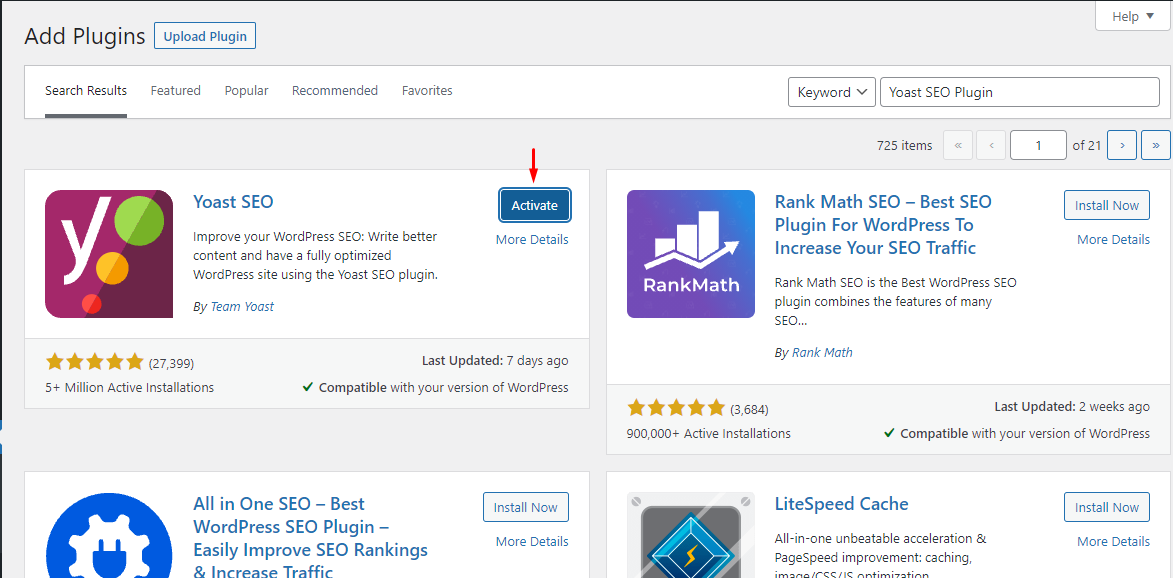The image size is (1173, 578).
Task: Click Last Updated 2 weeks ago text
Action: pos(1072,407)
